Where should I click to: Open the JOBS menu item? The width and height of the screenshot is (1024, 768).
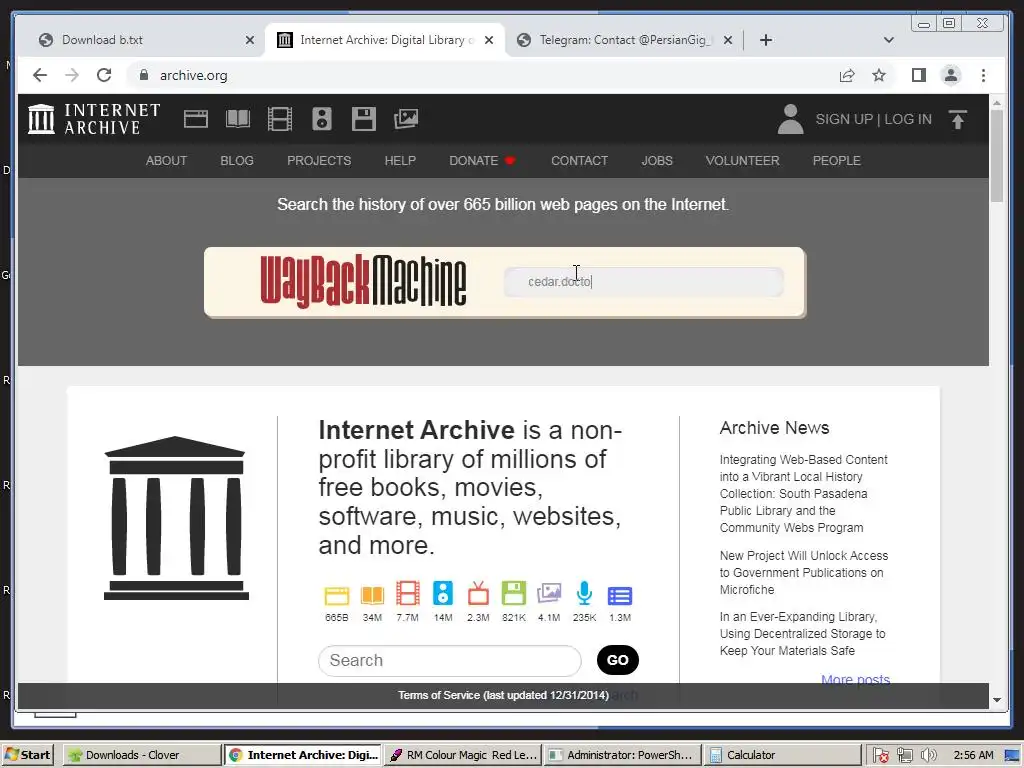[656, 161]
